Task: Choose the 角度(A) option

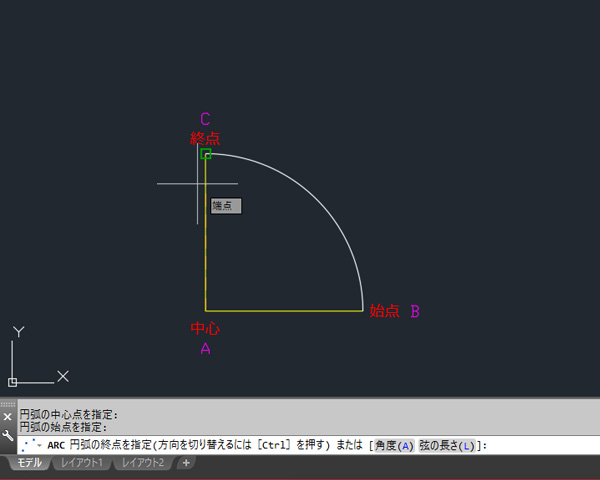Action: click(394, 446)
